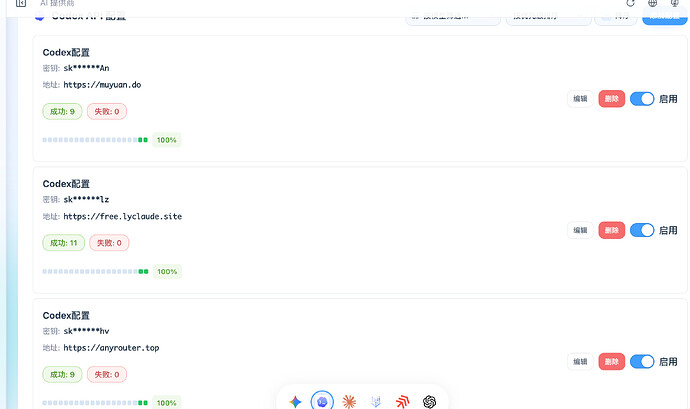The image size is (690, 409).
Task: Open the OpenAI logo icon in the dock
Action: point(429,401)
